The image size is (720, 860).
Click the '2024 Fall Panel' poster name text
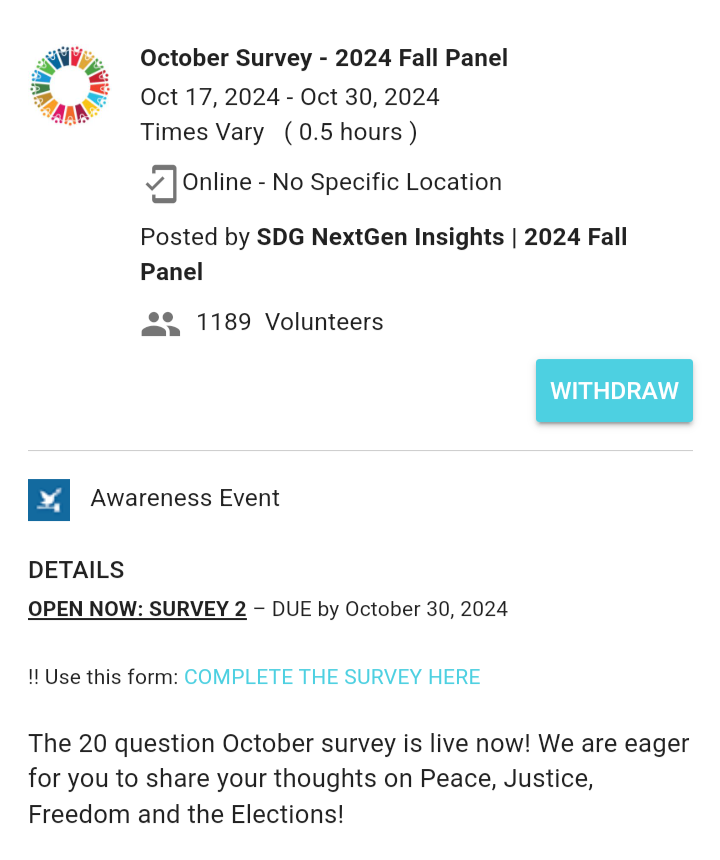[575, 237]
